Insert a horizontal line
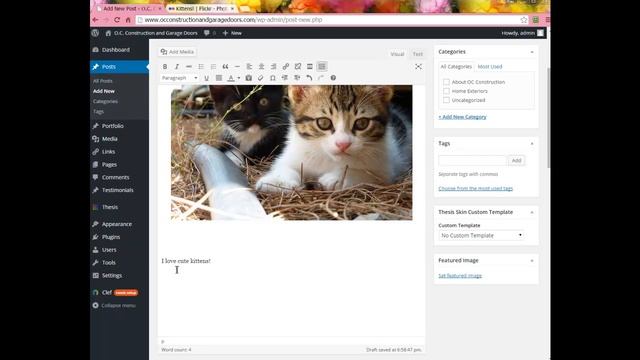The height and width of the screenshot is (360, 640). (237, 67)
